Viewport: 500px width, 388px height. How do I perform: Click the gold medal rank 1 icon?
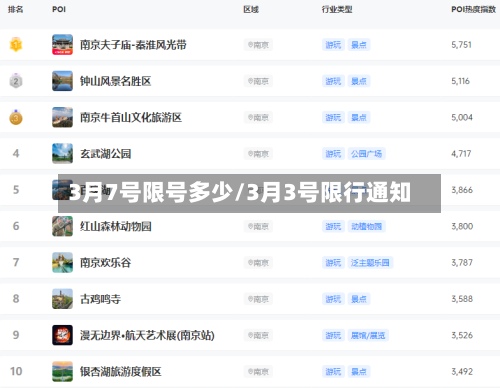[x=16, y=45]
